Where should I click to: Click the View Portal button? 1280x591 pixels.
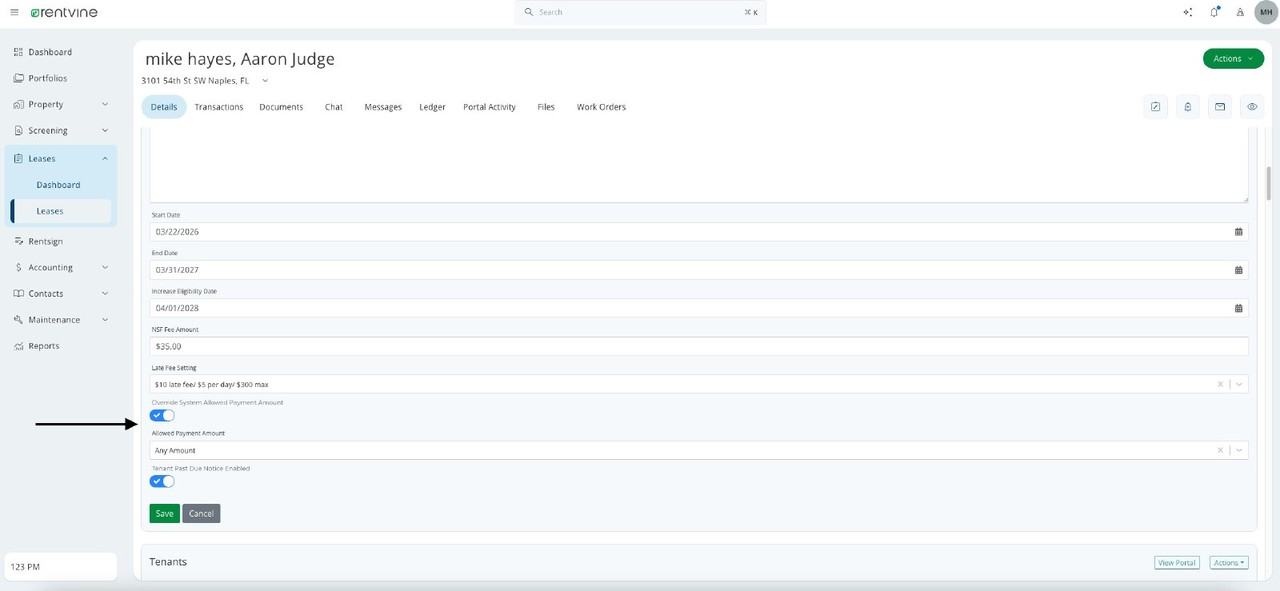coord(1177,563)
